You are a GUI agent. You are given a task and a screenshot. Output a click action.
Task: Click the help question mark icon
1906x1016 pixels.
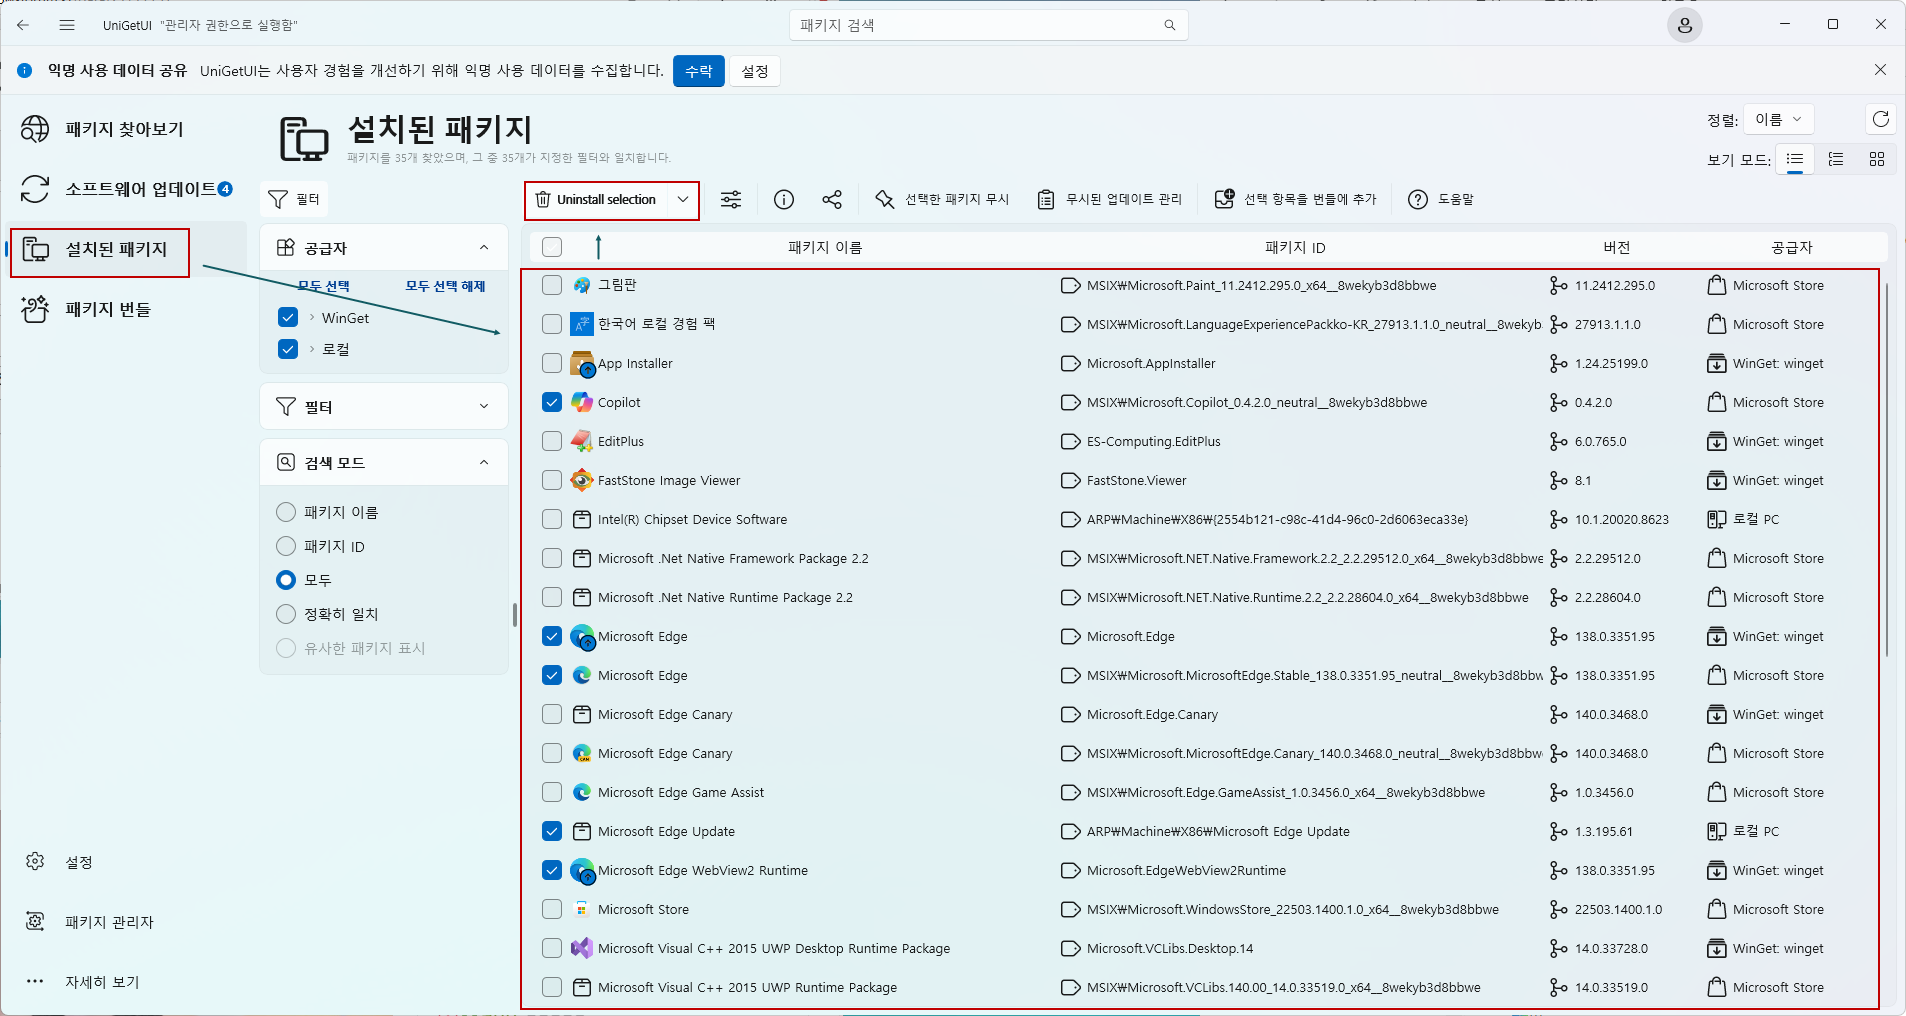tap(1417, 199)
